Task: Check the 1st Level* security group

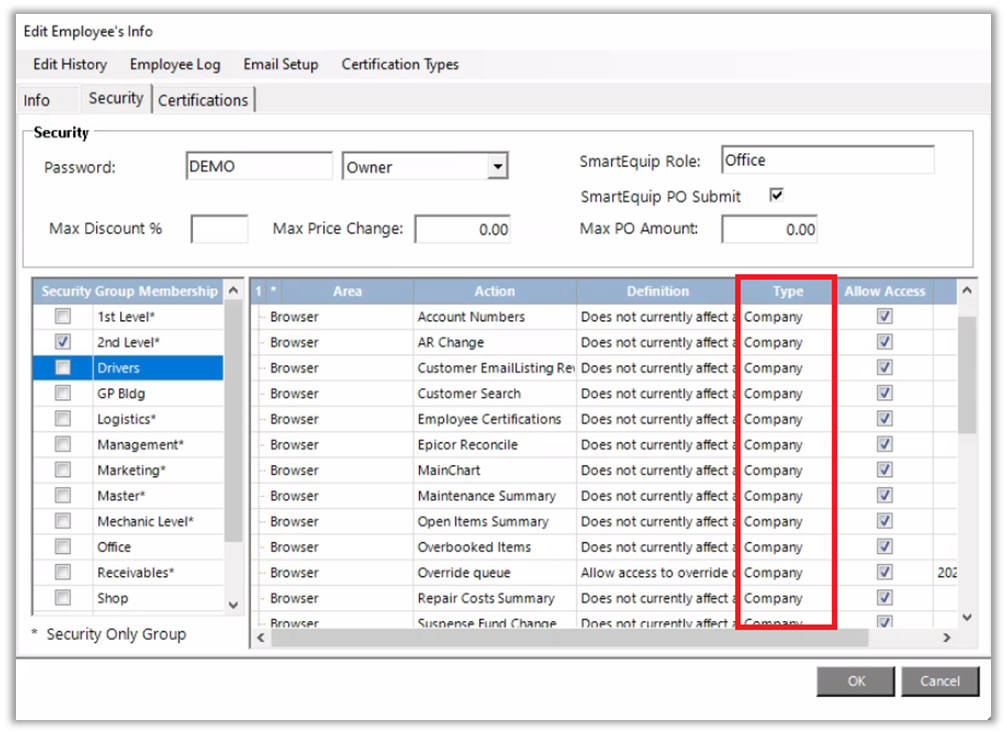Action: click(x=63, y=317)
